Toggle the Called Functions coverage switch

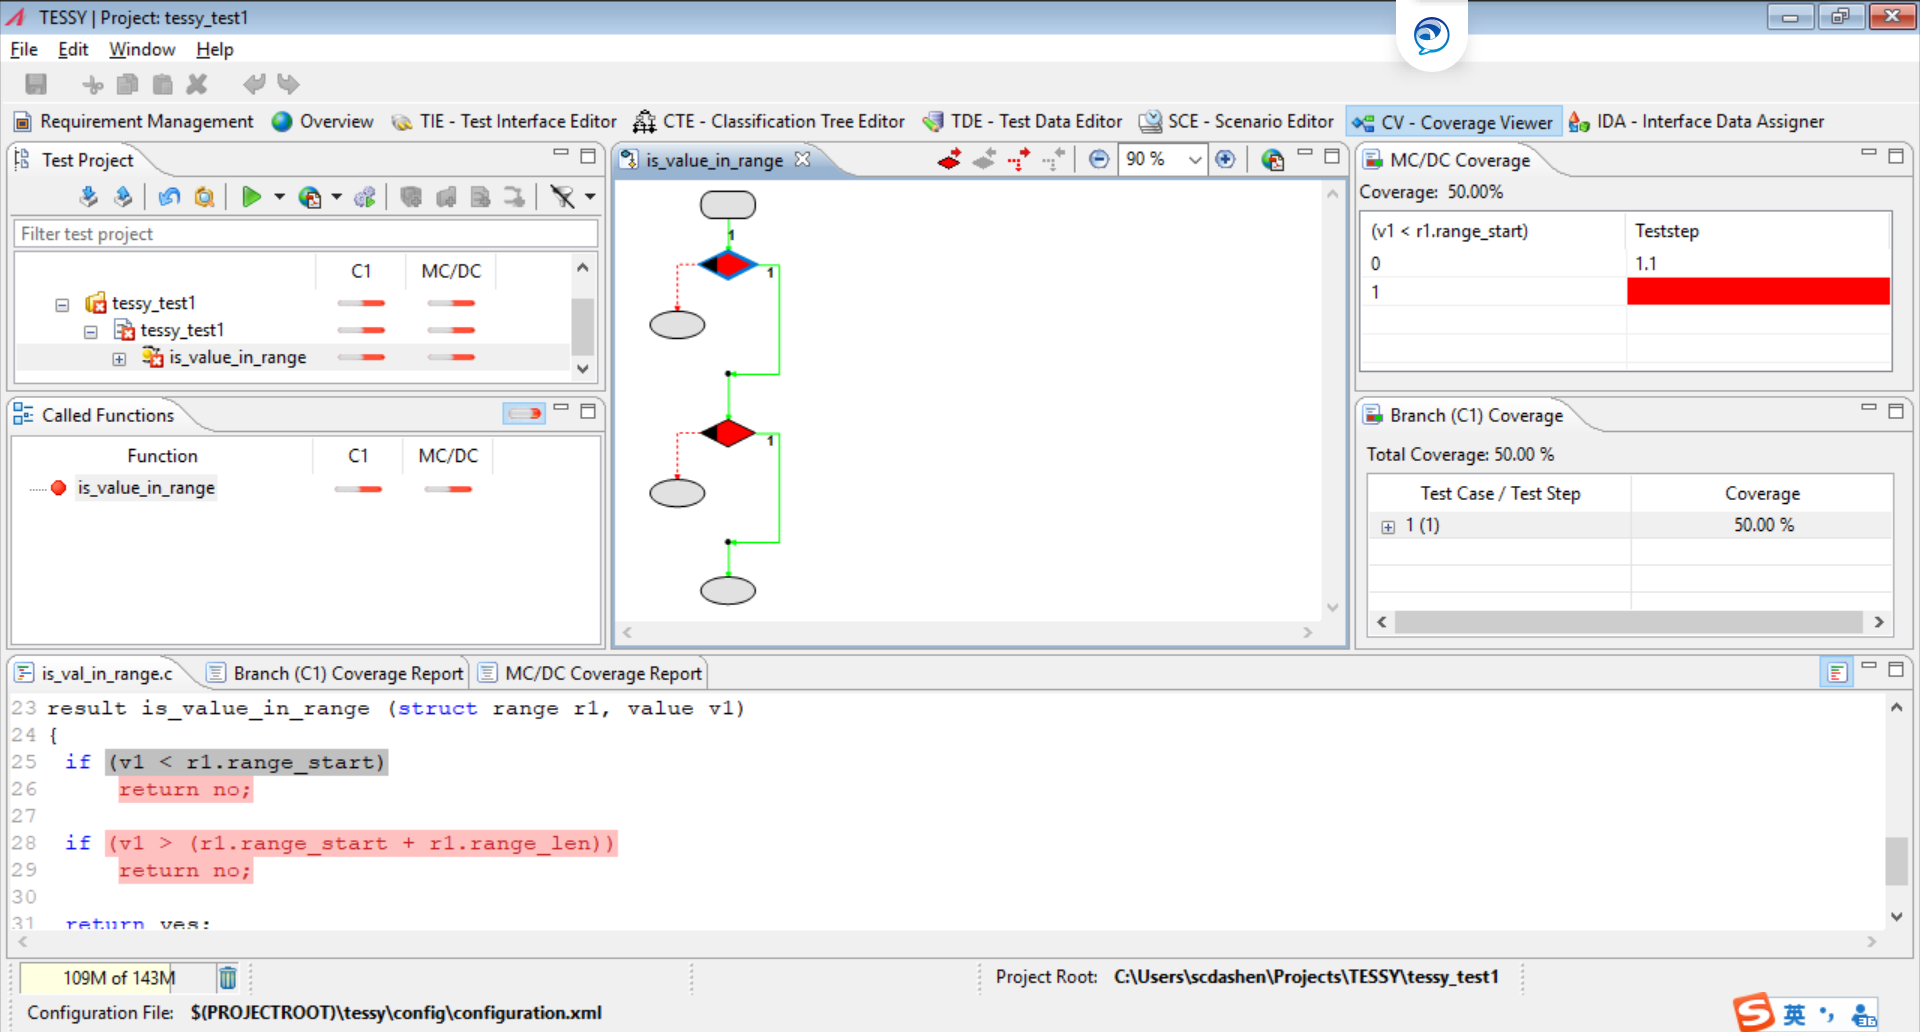pyautogui.click(x=524, y=413)
